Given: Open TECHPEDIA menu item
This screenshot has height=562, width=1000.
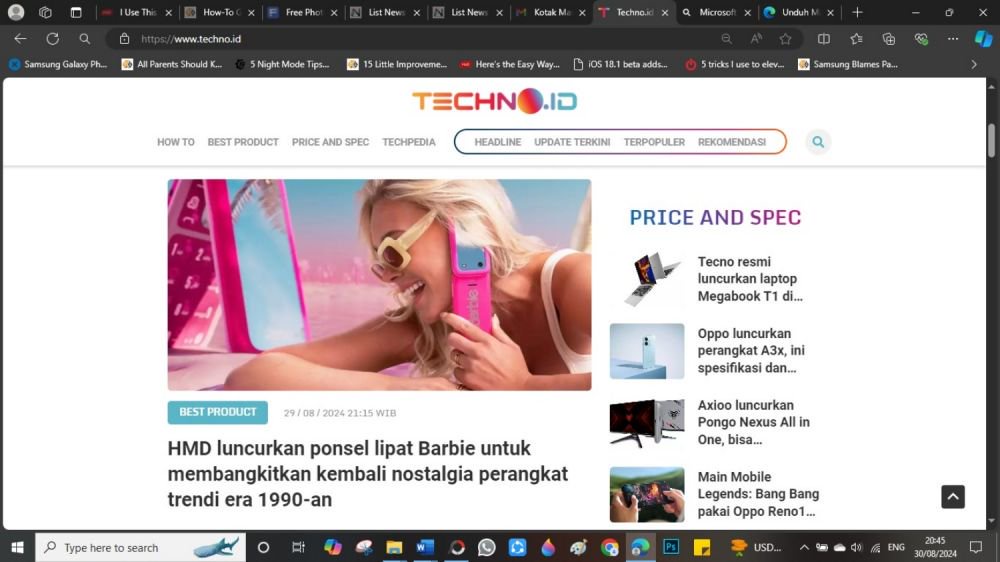Looking at the screenshot, I should [409, 142].
